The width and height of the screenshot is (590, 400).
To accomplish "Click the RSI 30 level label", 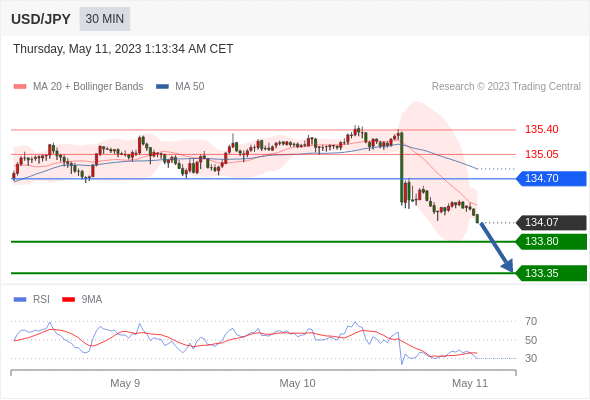I will click(x=531, y=358).
